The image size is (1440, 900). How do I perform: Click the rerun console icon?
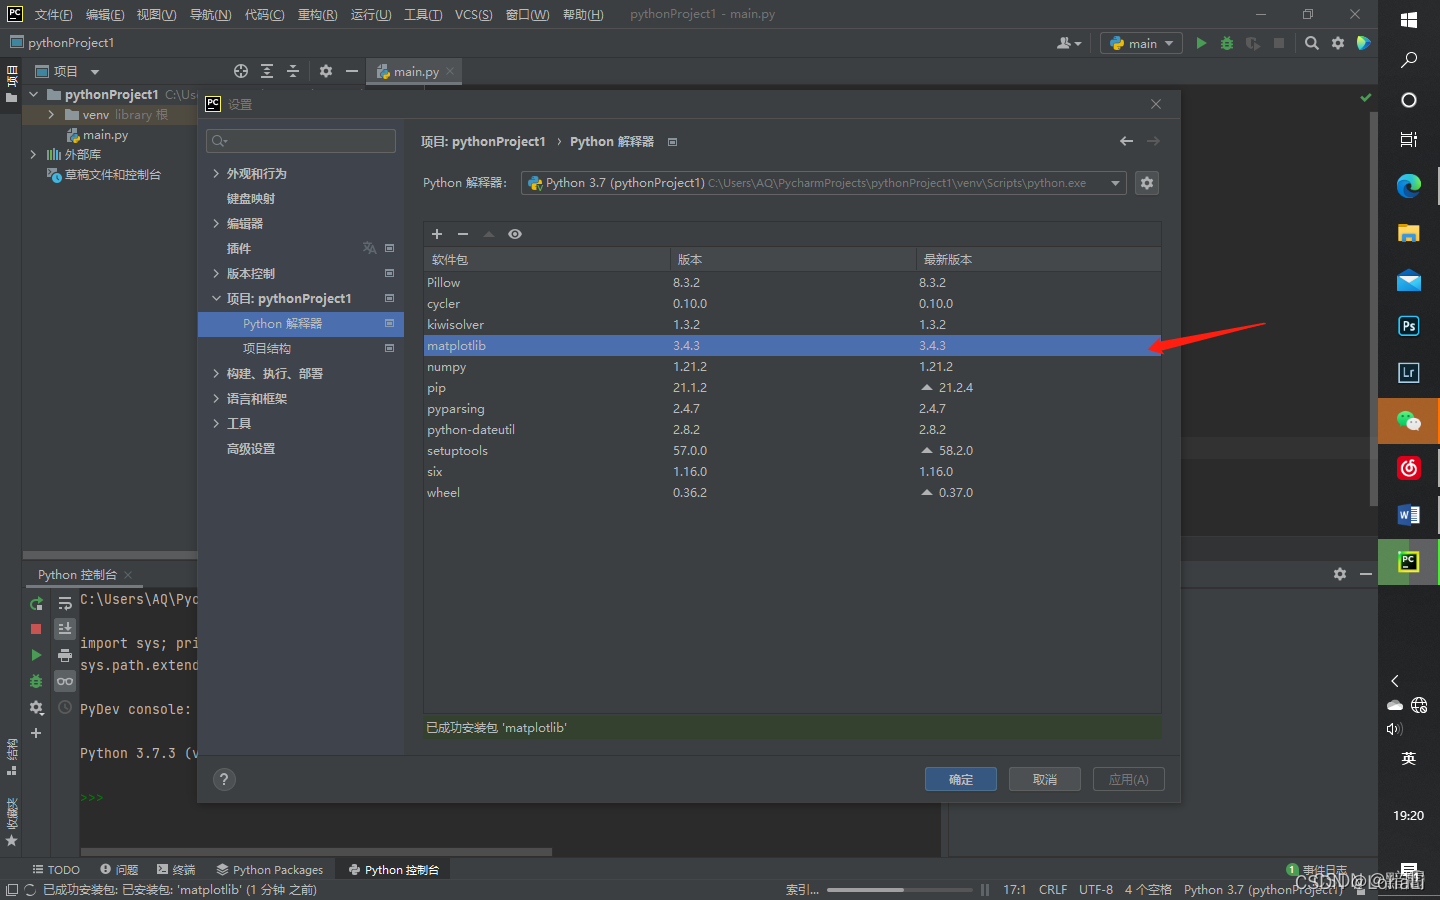tap(36, 603)
